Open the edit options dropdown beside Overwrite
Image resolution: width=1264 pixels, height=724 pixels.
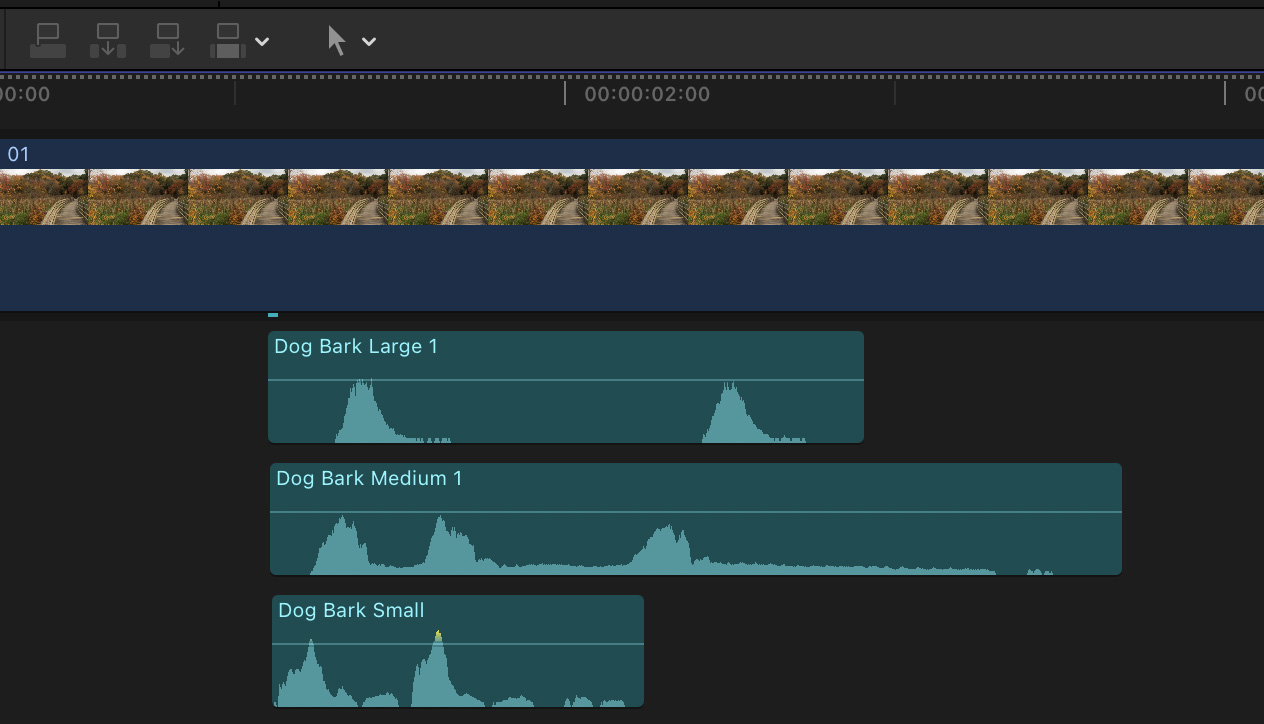coord(262,42)
